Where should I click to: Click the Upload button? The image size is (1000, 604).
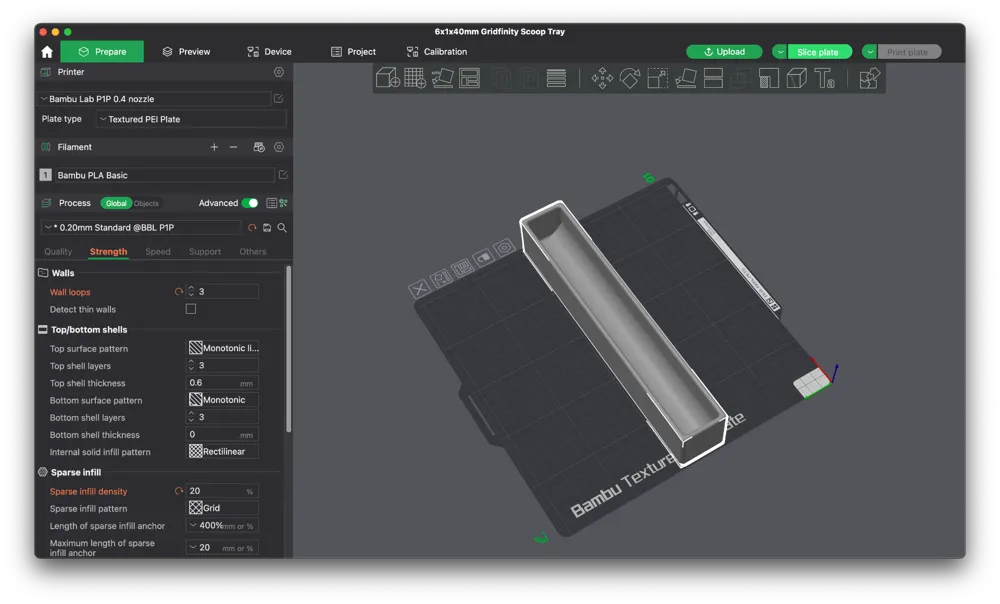tap(724, 52)
